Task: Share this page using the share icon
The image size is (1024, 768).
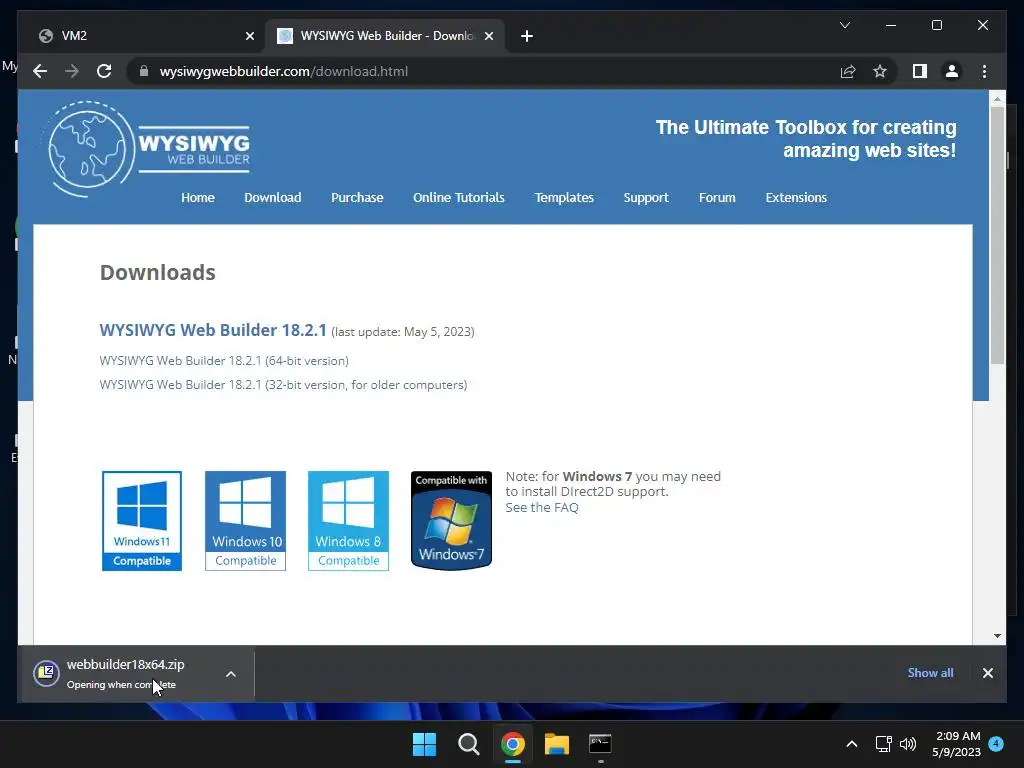Action: [x=848, y=71]
